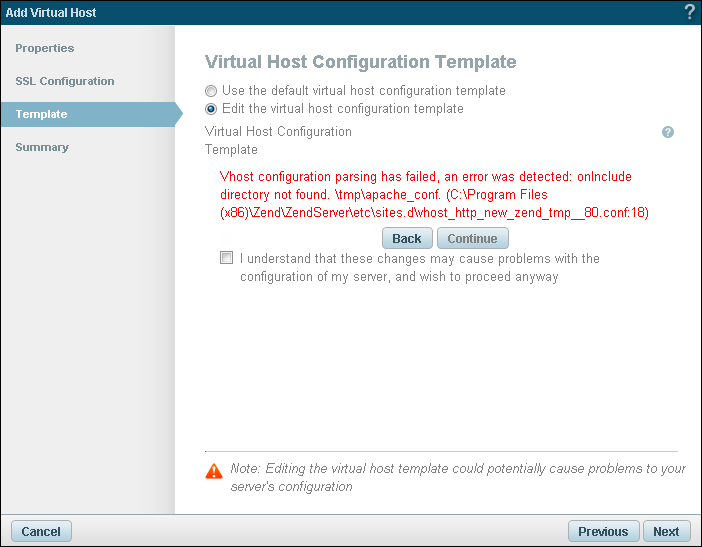Viewport: 702px width, 547px height.
Task: Tick the I understand these changes checkbox
Action: point(226,259)
